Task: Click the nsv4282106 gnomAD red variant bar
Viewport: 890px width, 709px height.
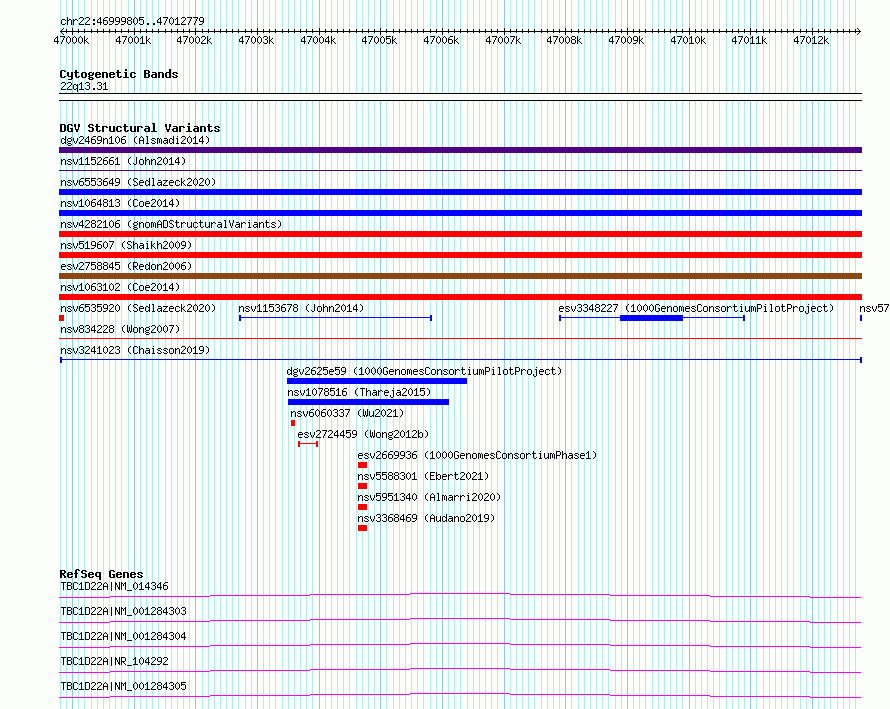Action: (x=460, y=234)
